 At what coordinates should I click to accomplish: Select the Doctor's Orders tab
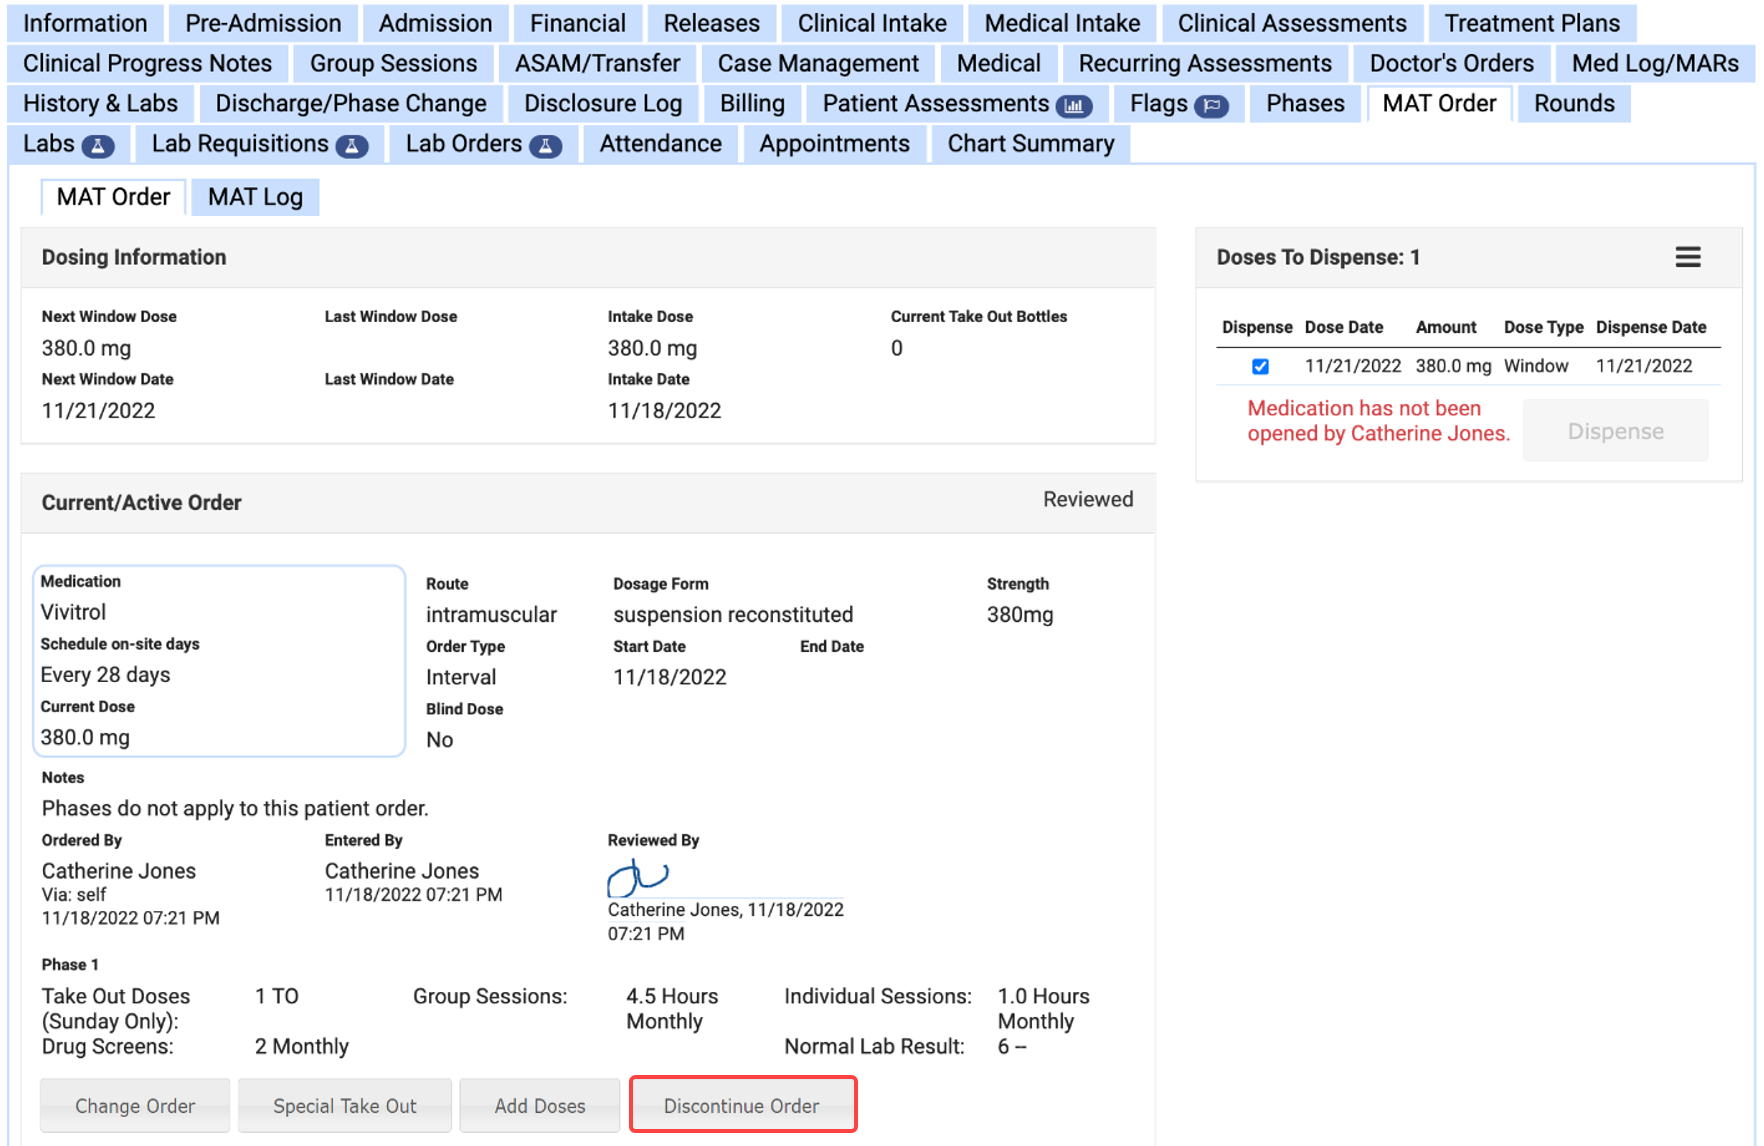click(1450, 63)
